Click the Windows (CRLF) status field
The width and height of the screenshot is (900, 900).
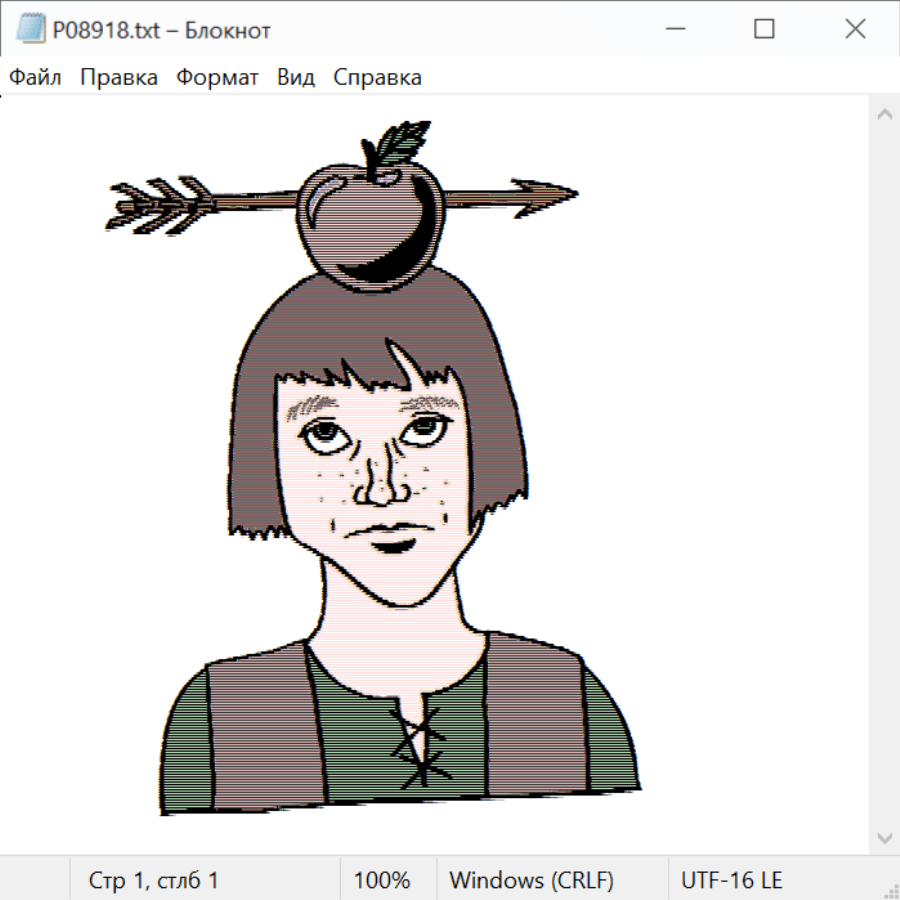pos(531,880)
